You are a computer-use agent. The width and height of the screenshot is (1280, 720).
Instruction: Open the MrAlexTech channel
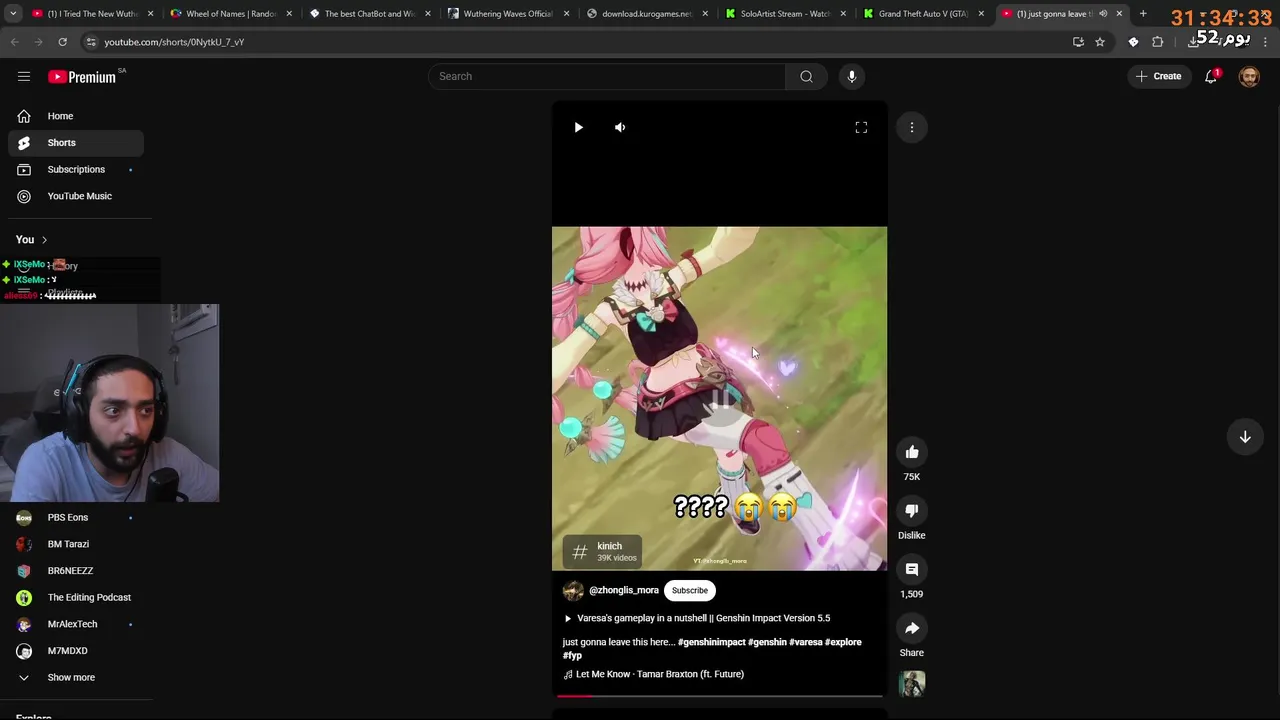[76, 624]
